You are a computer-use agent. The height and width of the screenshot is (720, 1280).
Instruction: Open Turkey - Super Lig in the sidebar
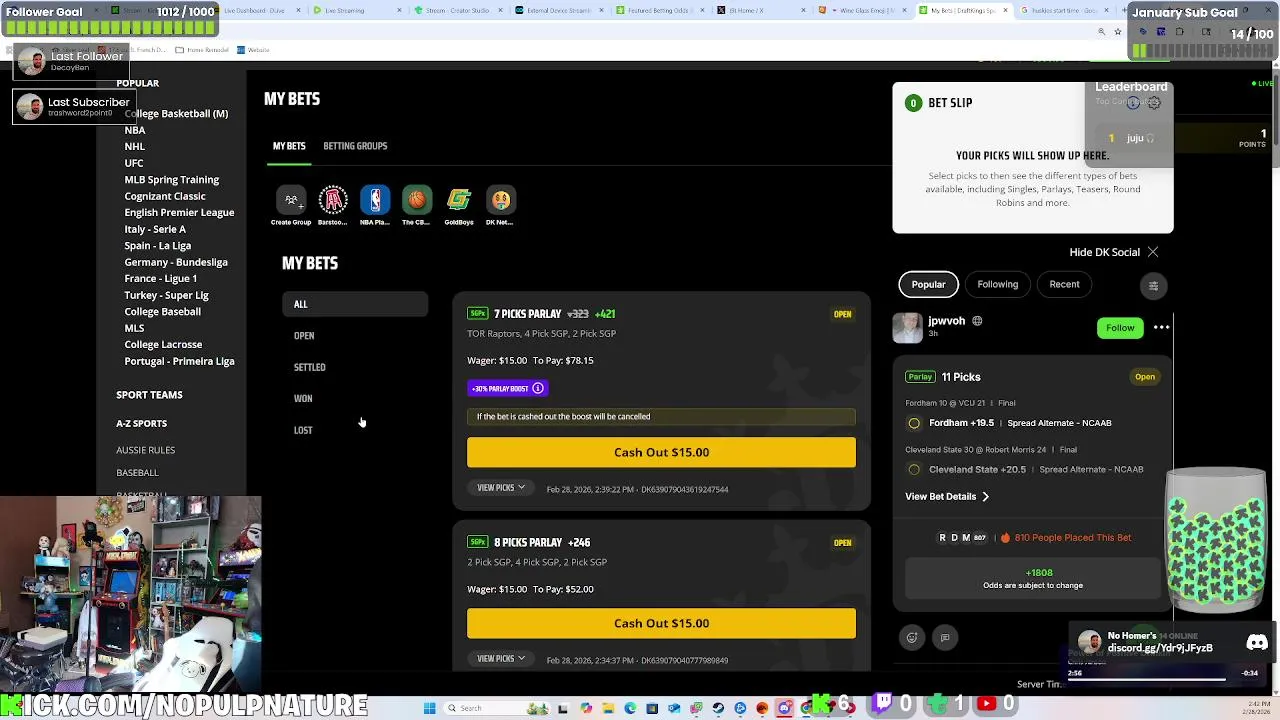coord(166,295)
